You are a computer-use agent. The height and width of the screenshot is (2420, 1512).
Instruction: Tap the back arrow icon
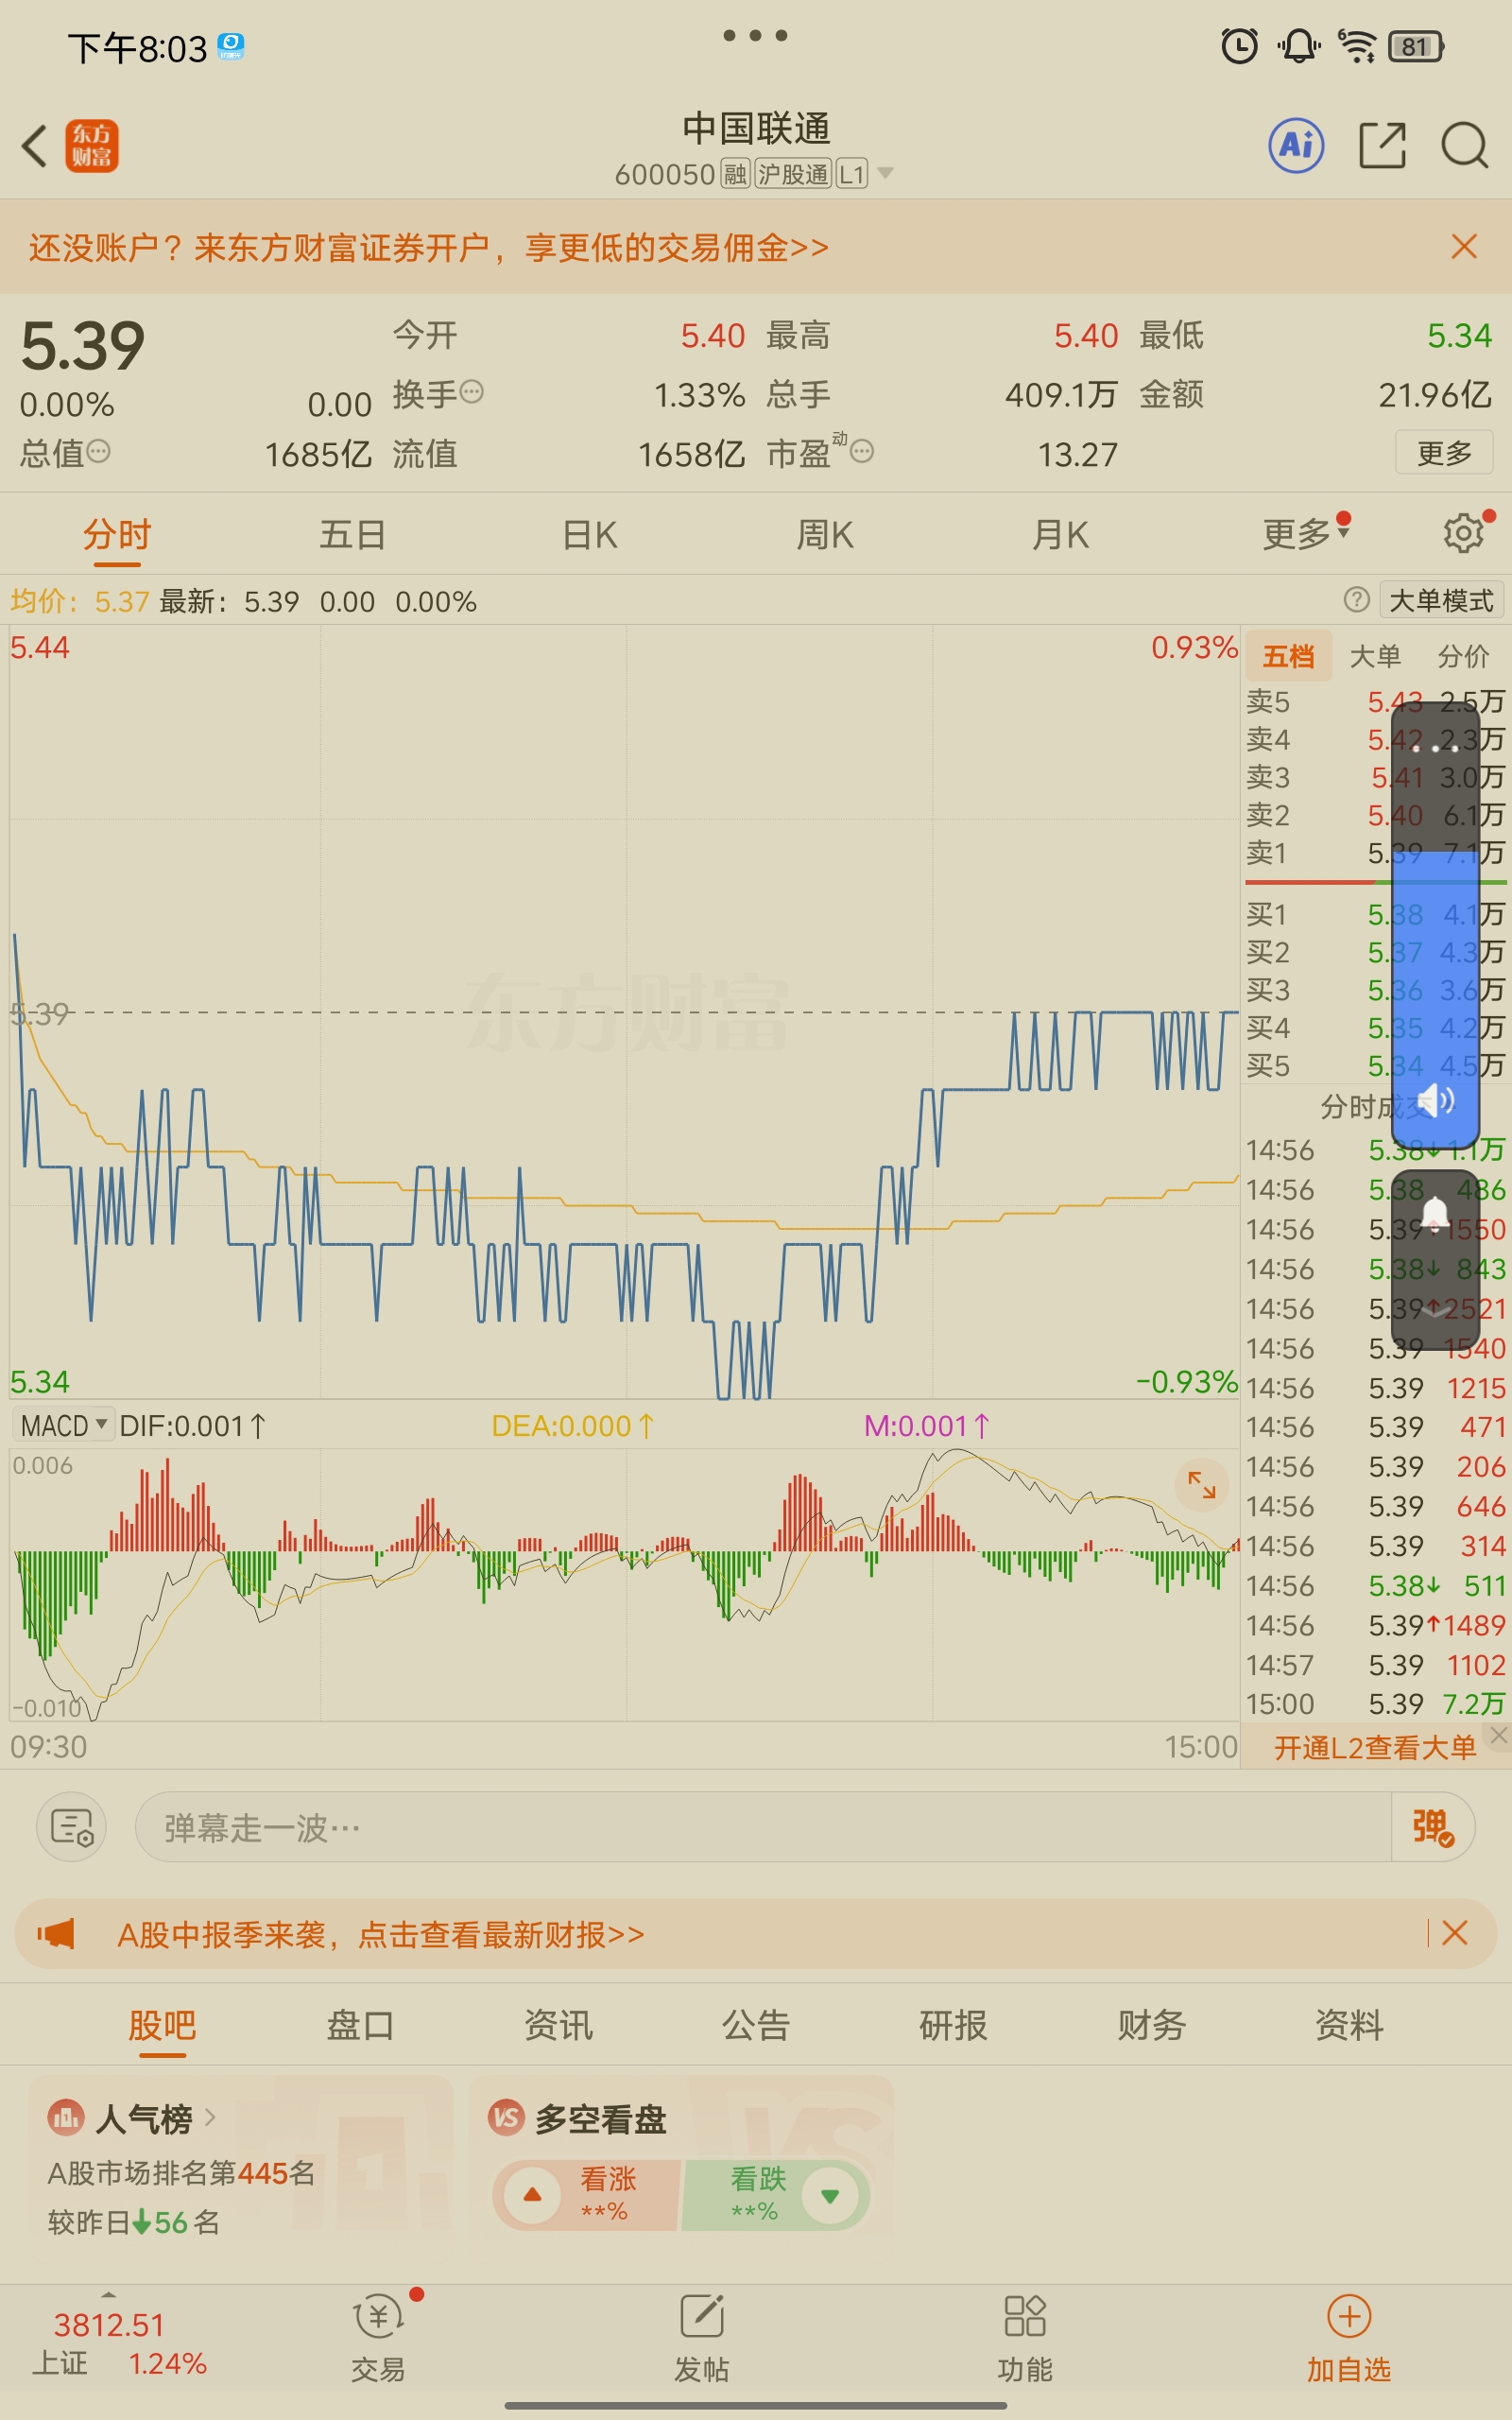[35, 146]
